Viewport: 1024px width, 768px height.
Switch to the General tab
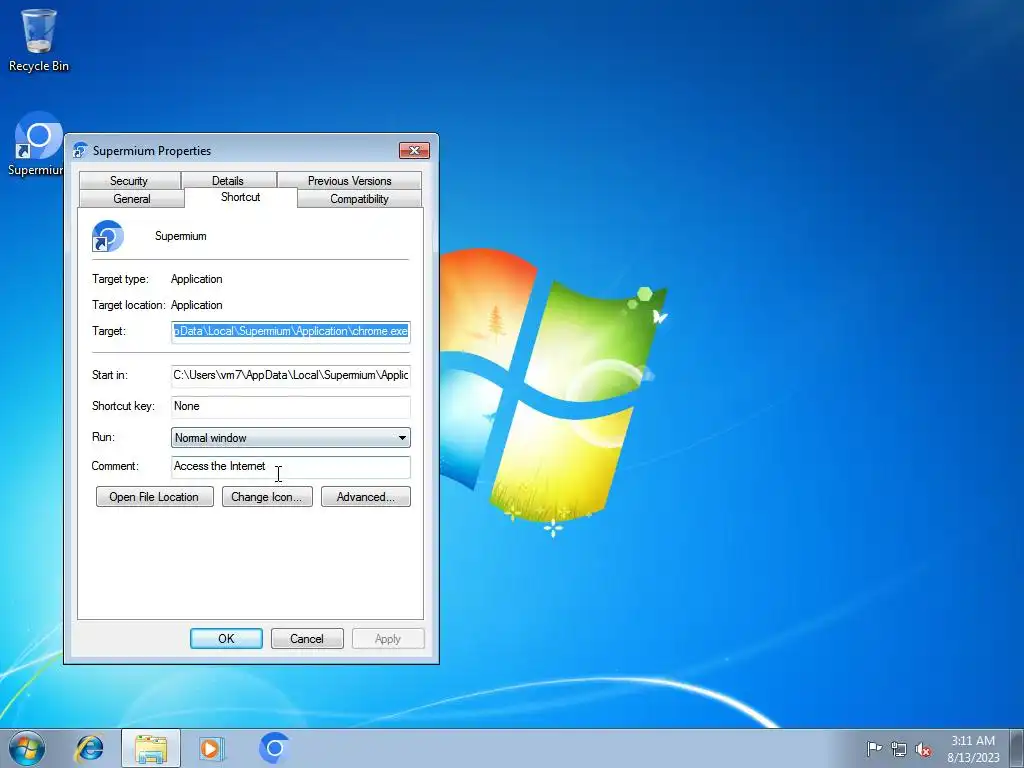pyautogui.click(x=132, y=199)
